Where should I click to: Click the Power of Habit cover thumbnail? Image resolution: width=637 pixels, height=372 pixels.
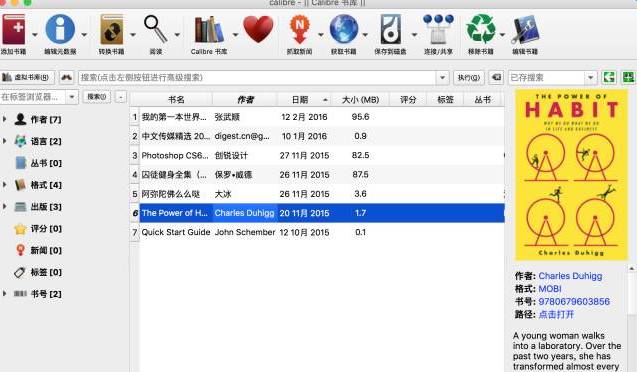coord(571,175)
